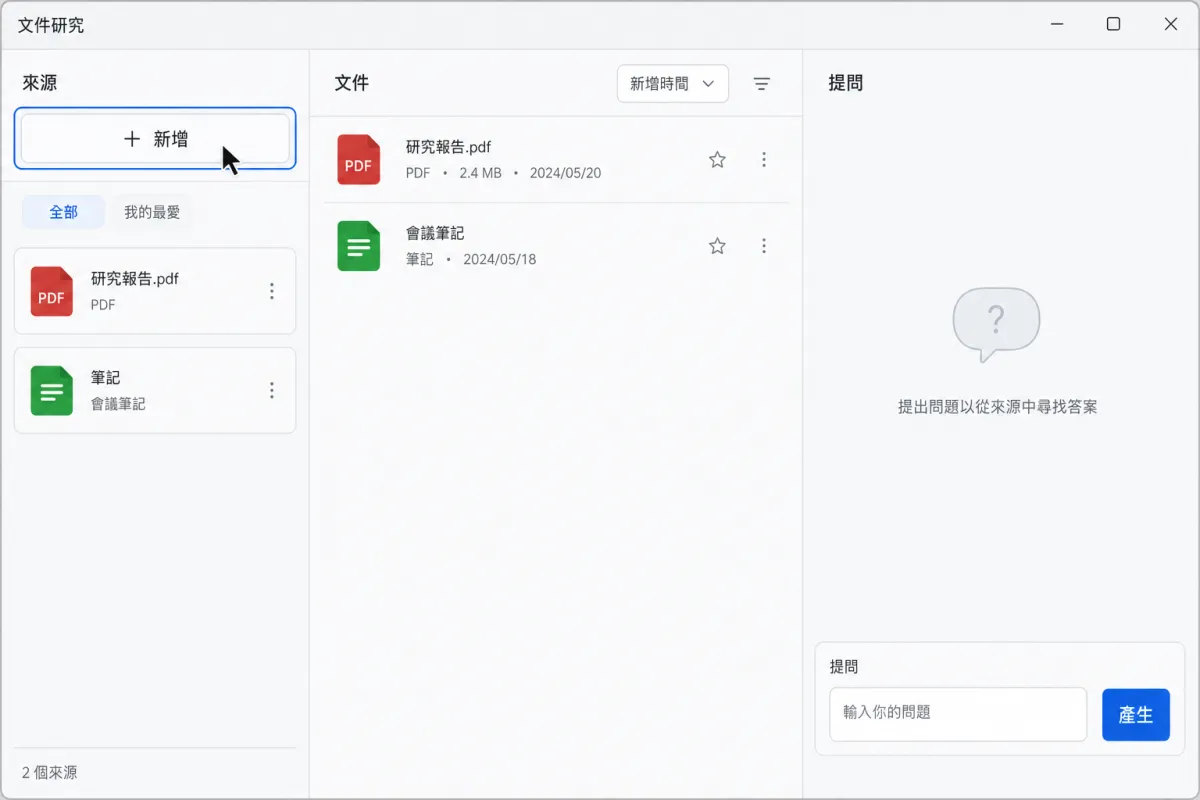Click the 輸入你的問題 input field

tap(958, 714)
